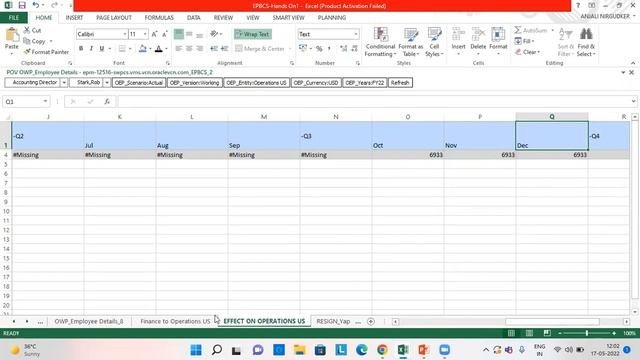Expand the Name Box dropdown arrow
The width and height of the screenshot is (640, 360).
click(45, 101)
